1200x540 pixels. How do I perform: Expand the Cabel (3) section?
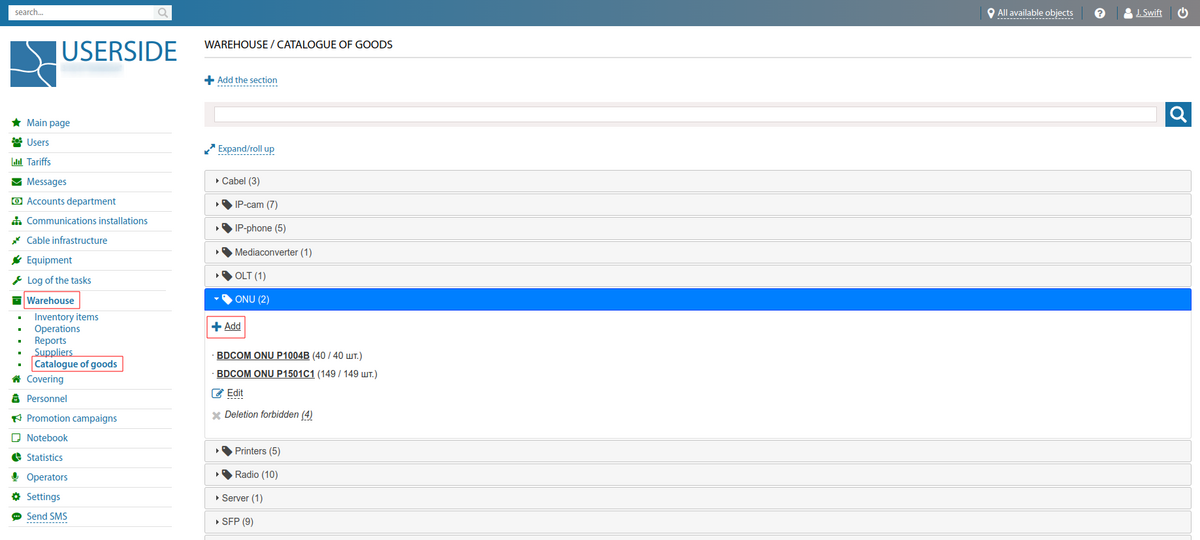(x=240, y=181)
